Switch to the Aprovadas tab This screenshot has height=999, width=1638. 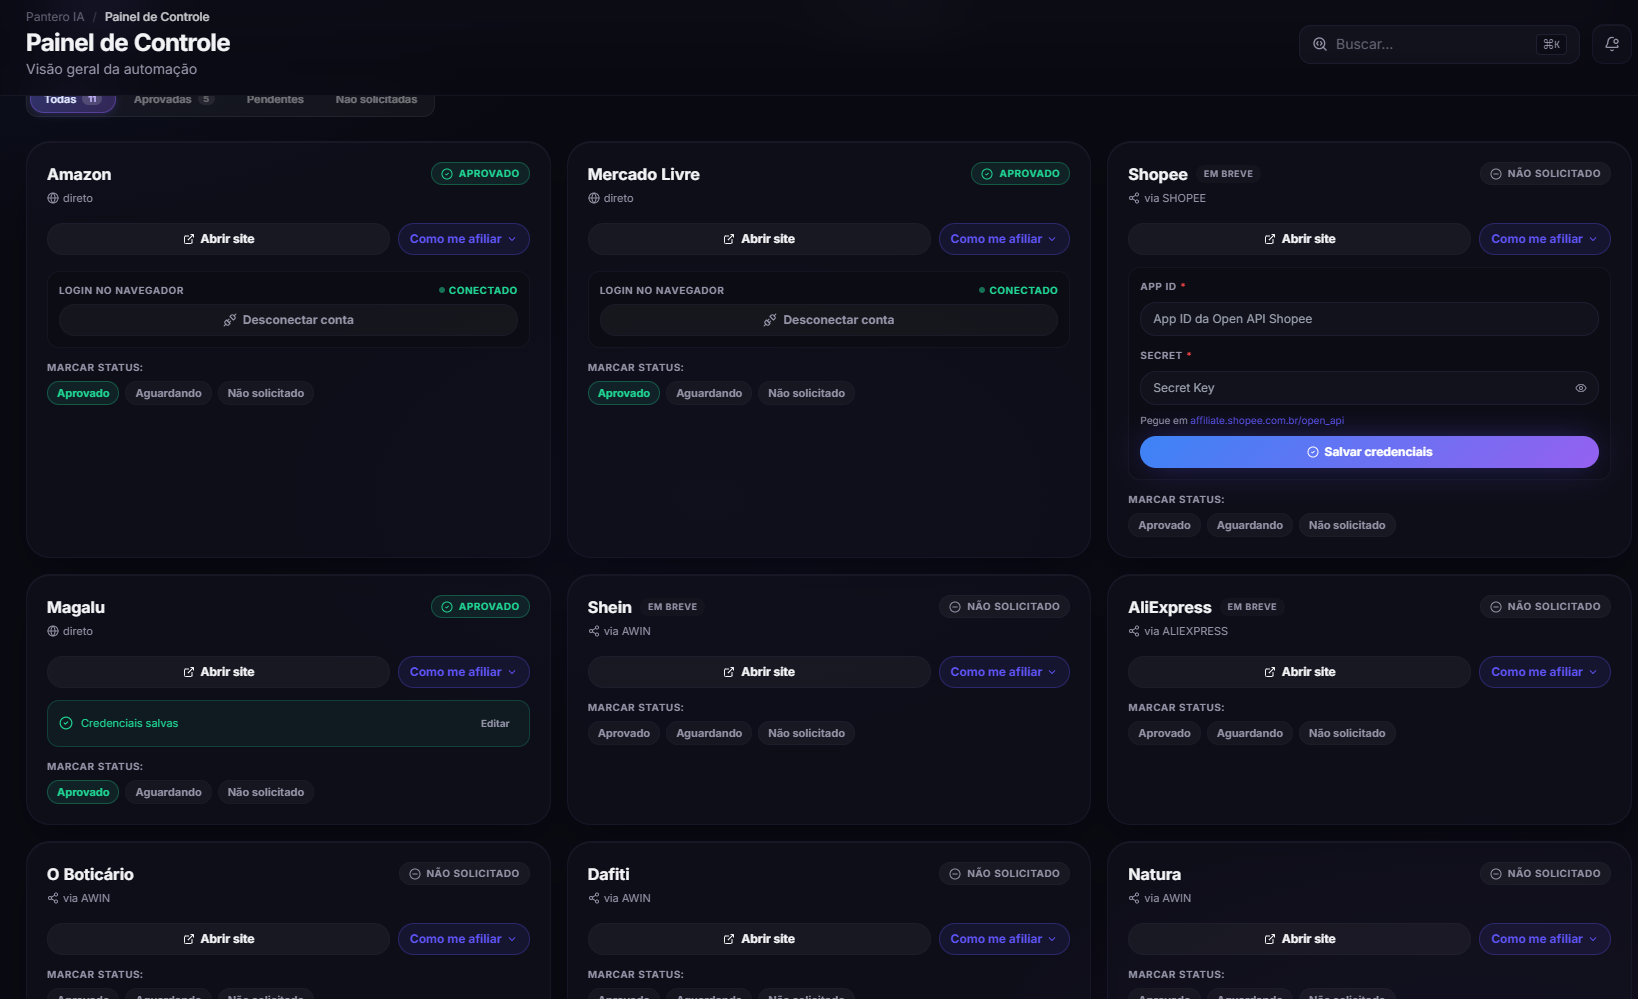tap(173, 100)
